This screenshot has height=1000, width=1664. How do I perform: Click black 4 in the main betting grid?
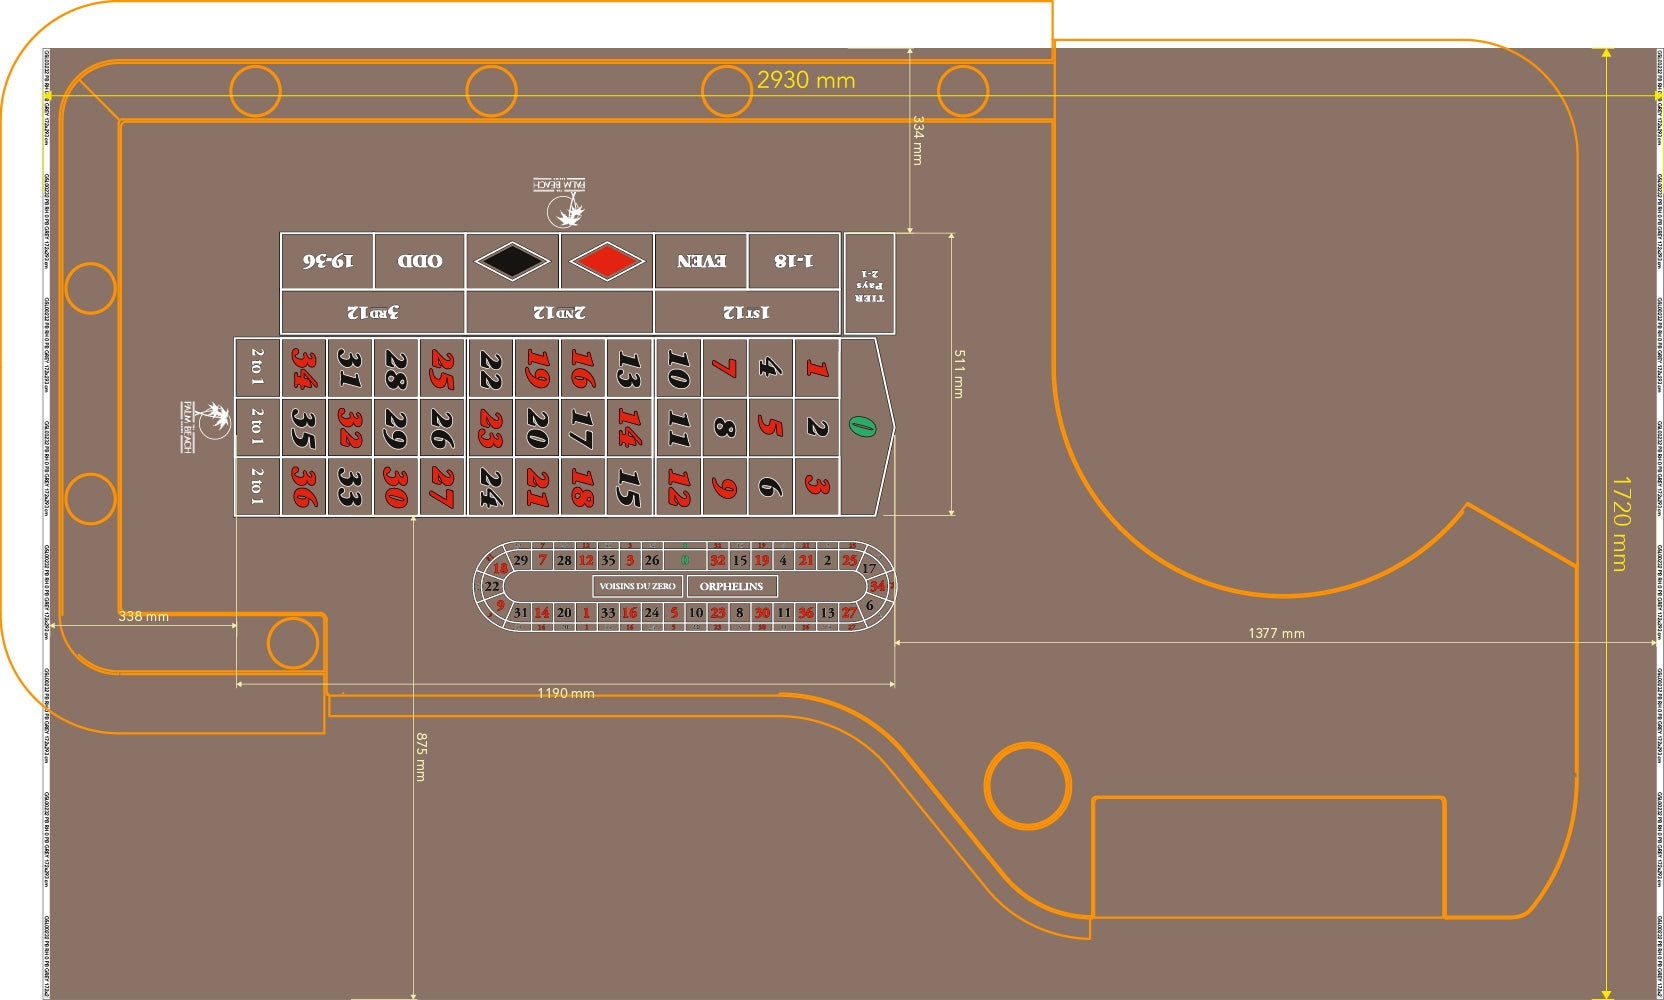coord(770,368)
